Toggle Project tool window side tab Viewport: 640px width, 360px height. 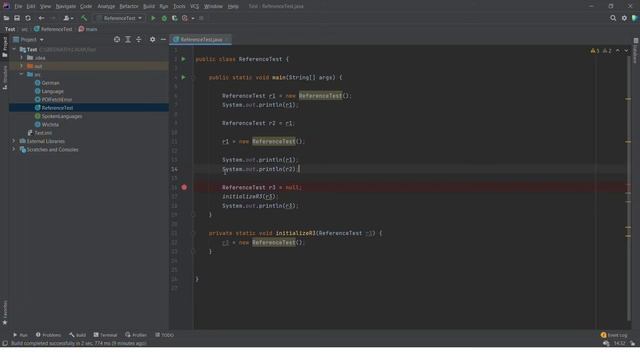pos(5,47)
